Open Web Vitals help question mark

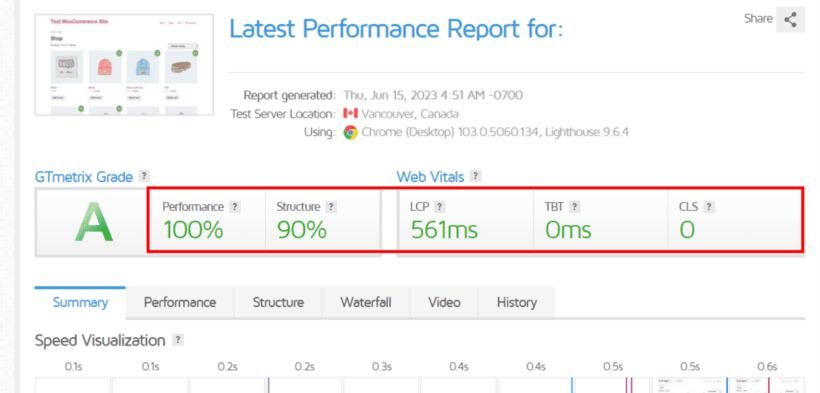pyautogui.click(x=475, y=176)
